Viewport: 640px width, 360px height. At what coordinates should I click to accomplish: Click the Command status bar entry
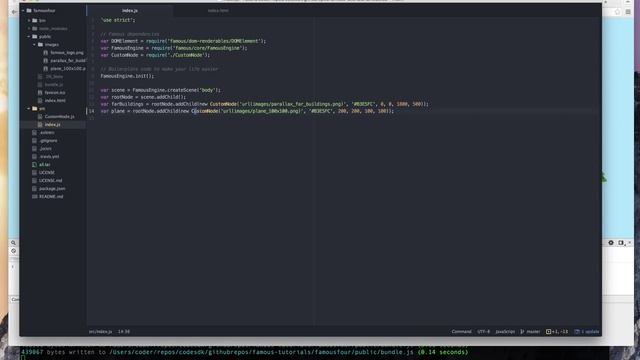pos(462,331)
